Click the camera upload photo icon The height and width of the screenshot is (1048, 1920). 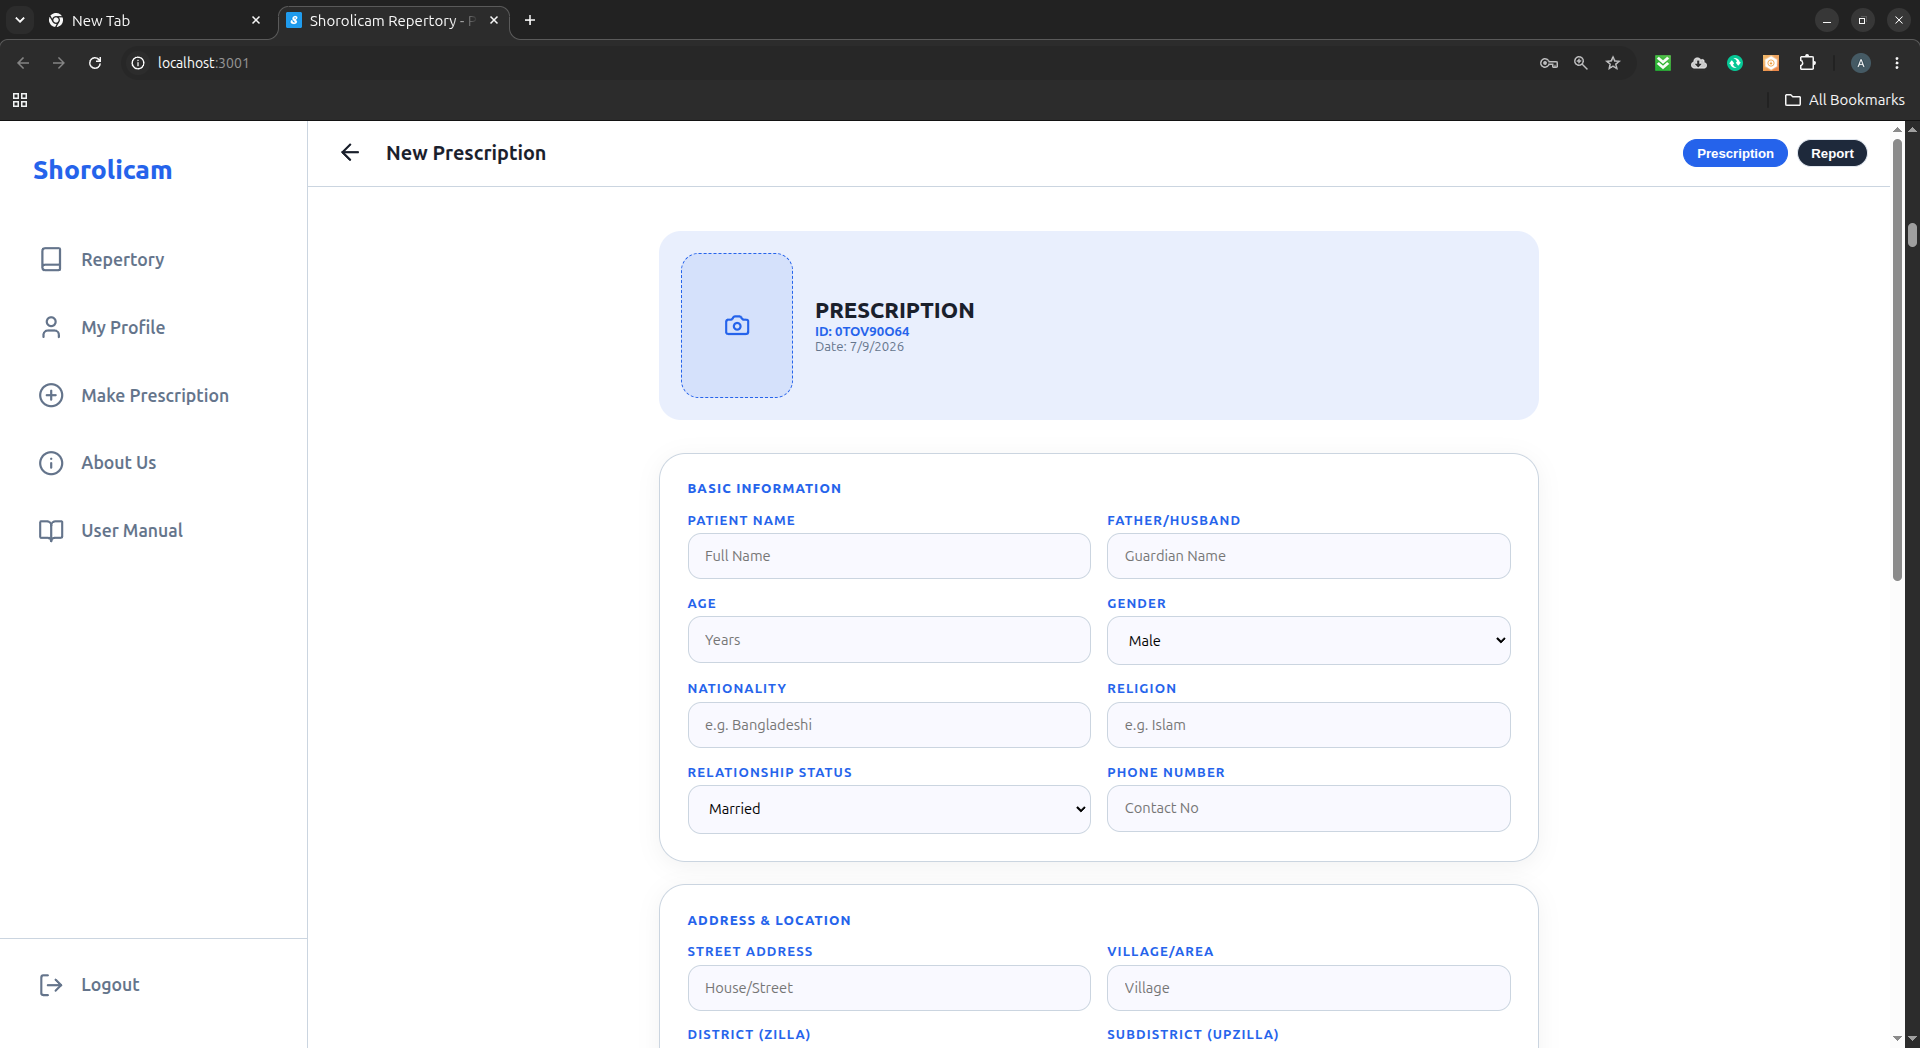point(737,325)
